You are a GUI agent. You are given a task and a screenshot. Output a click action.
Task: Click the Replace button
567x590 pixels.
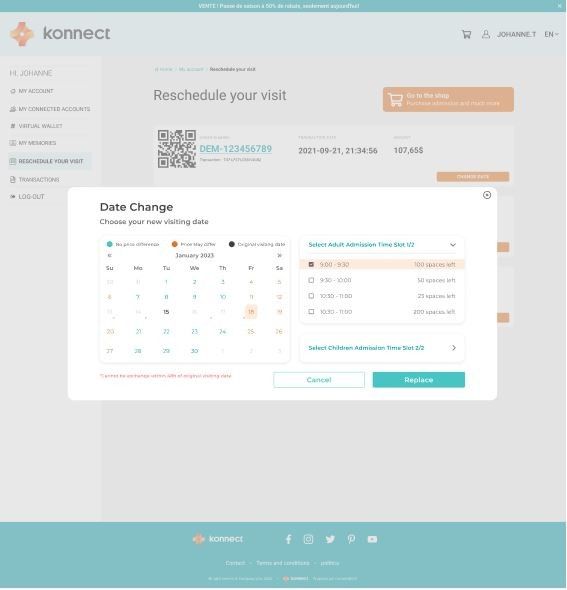[x=419, y=380]
